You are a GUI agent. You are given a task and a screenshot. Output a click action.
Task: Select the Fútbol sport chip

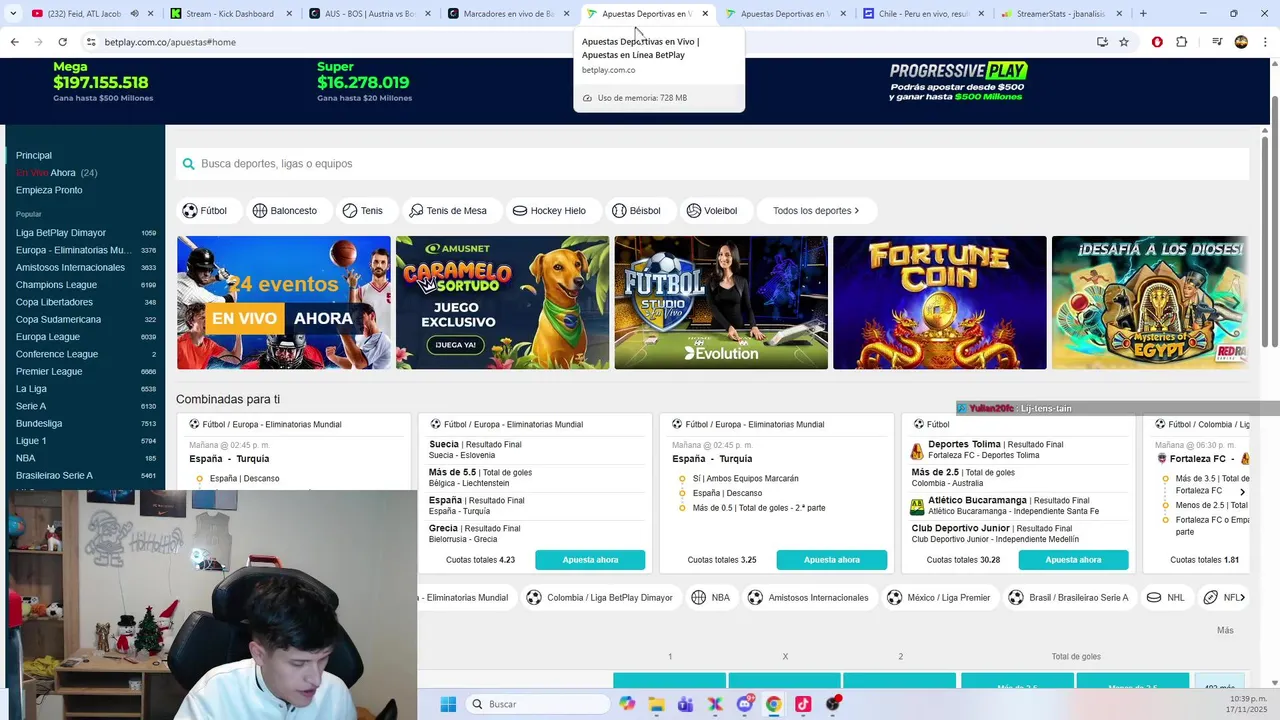tap(209, 211)
